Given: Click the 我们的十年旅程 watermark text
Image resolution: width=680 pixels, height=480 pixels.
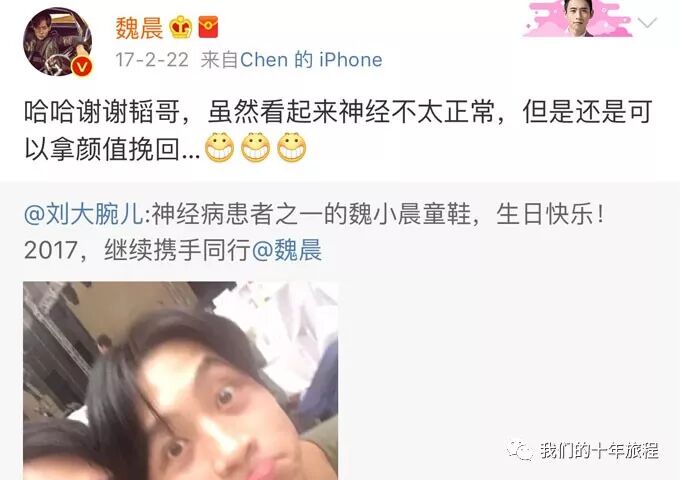Looking at the screenshot, I should click(599, 451).
